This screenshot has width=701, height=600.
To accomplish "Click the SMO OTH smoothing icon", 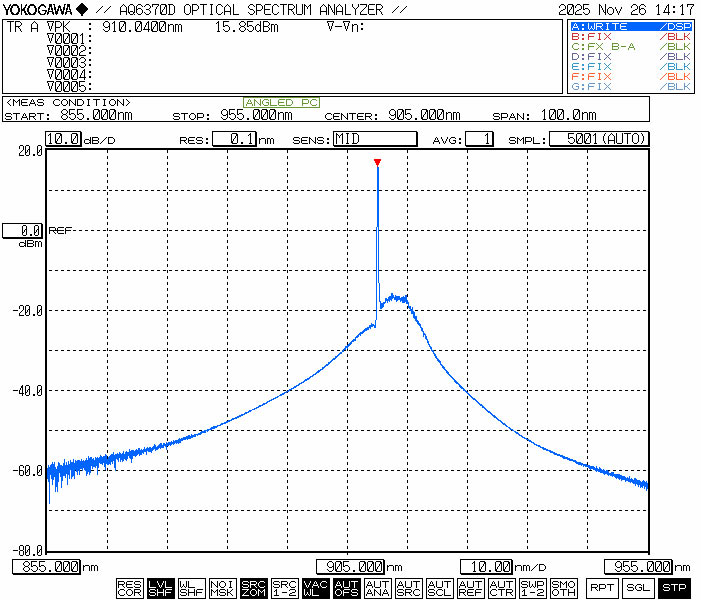I will (x=563, y=588).
